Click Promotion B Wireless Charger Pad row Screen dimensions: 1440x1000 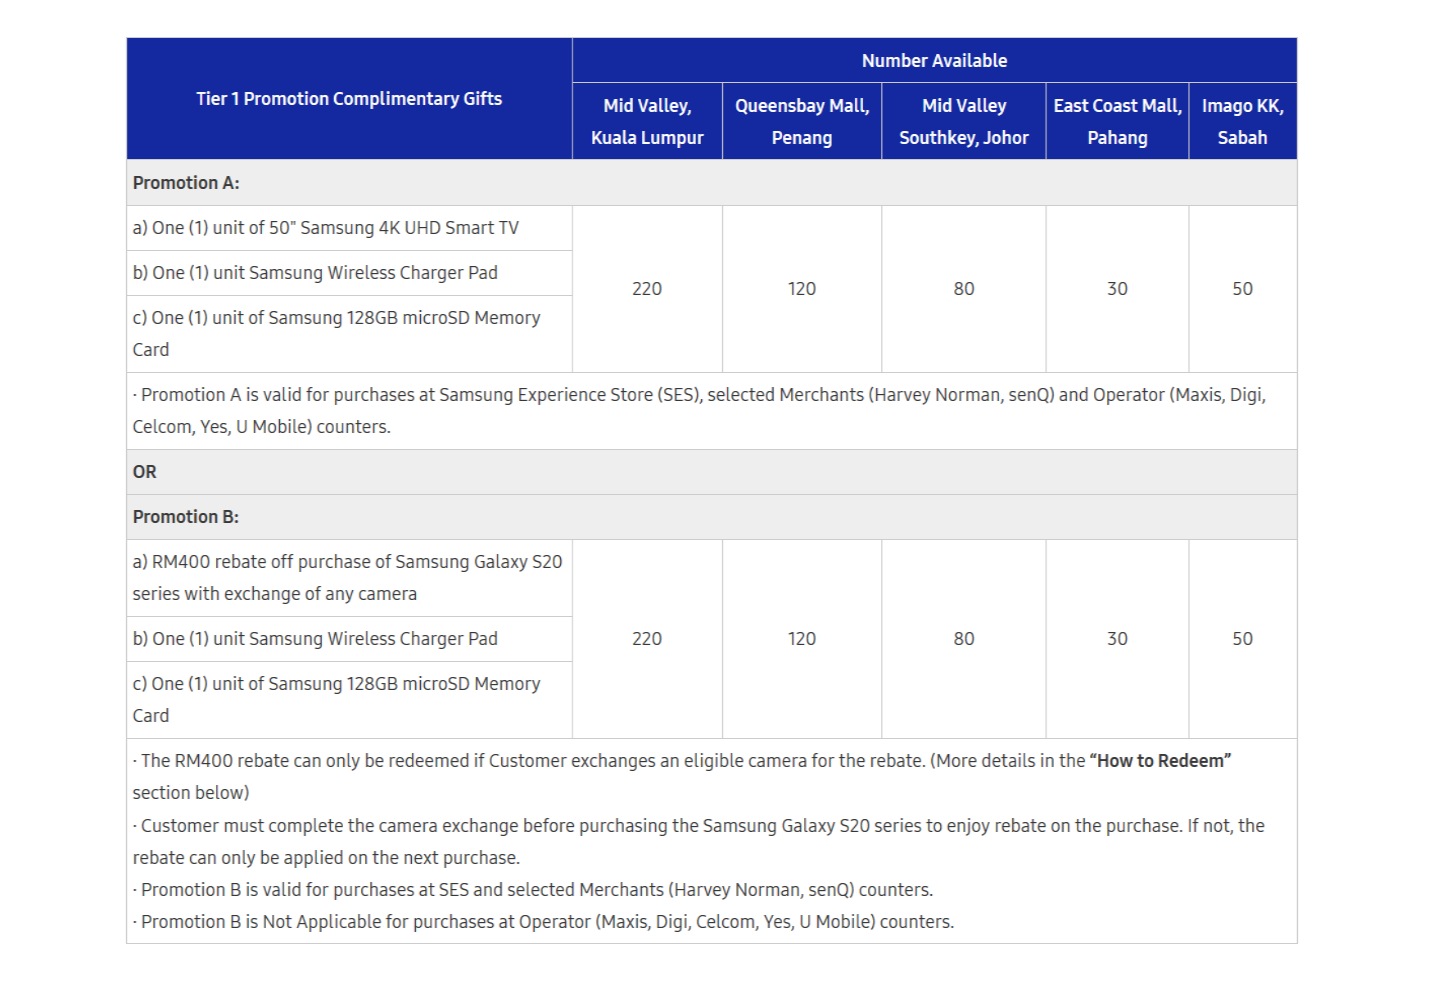coord(349,639)
